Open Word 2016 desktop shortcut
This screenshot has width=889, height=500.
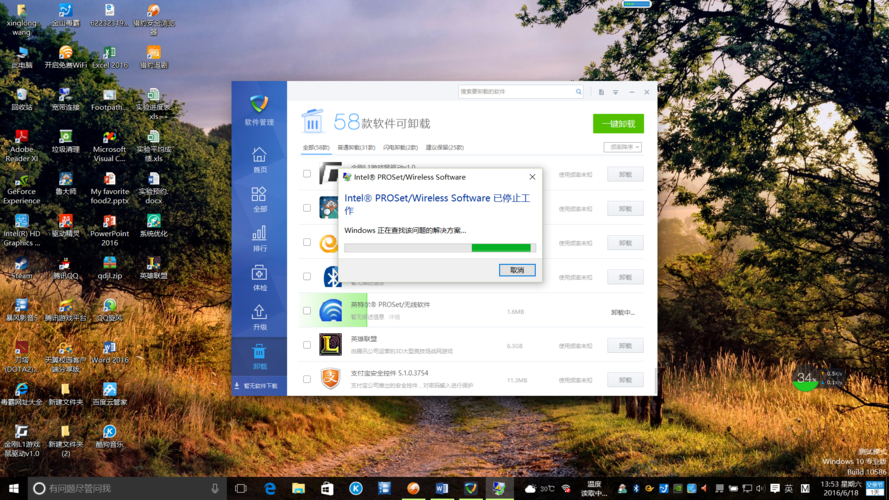point(109,351)
